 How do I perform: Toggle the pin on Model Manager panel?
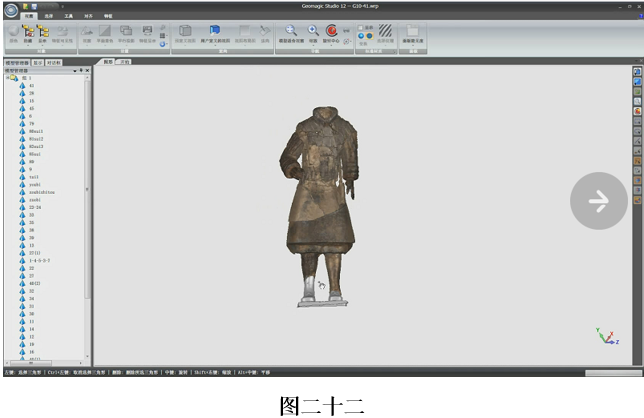[81, 71]
